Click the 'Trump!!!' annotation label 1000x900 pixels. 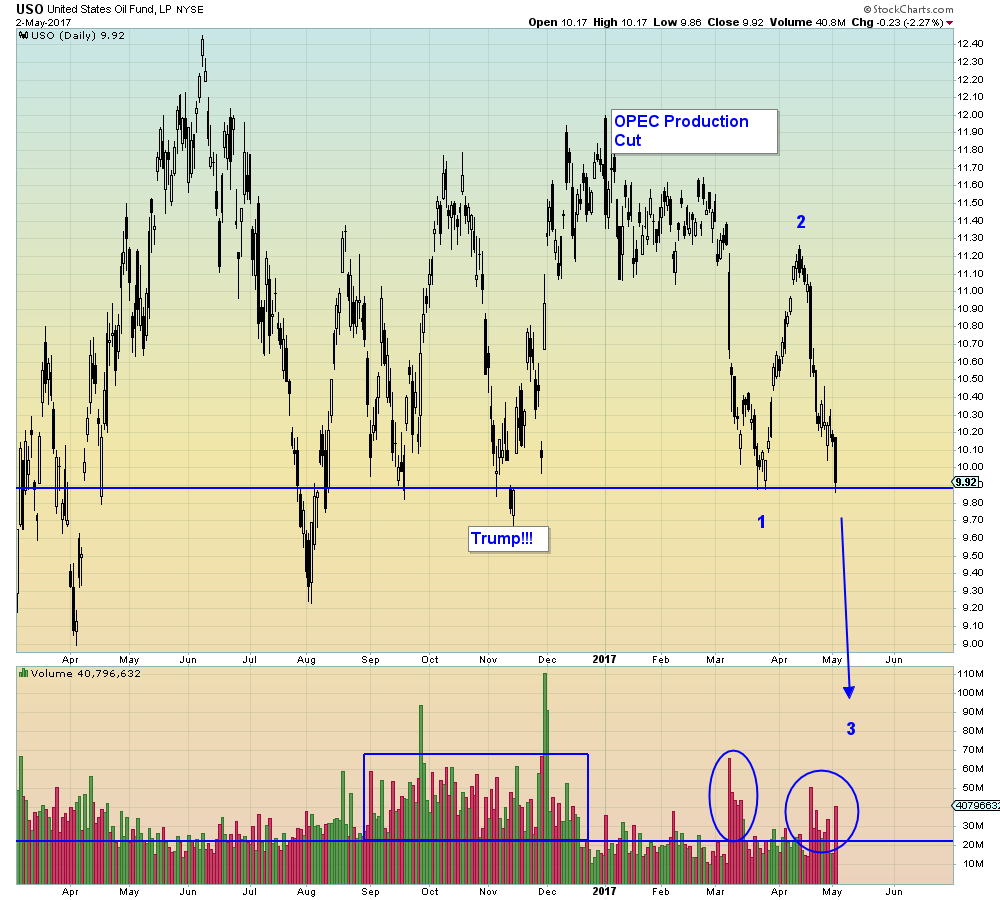point(508,539)
